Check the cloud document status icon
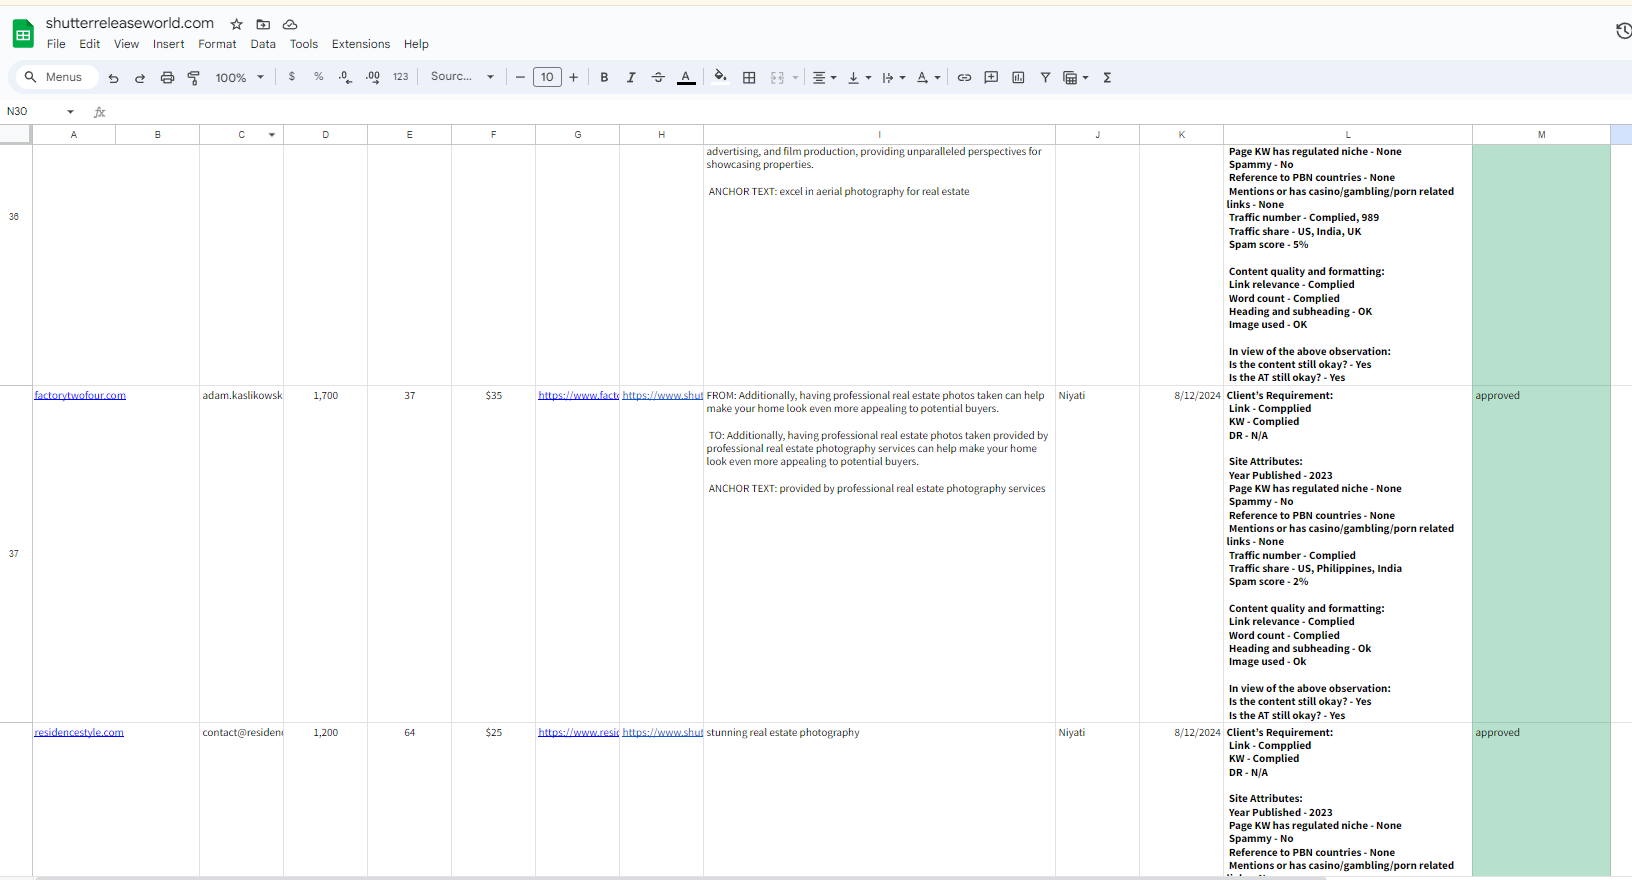 pos(290,24)
